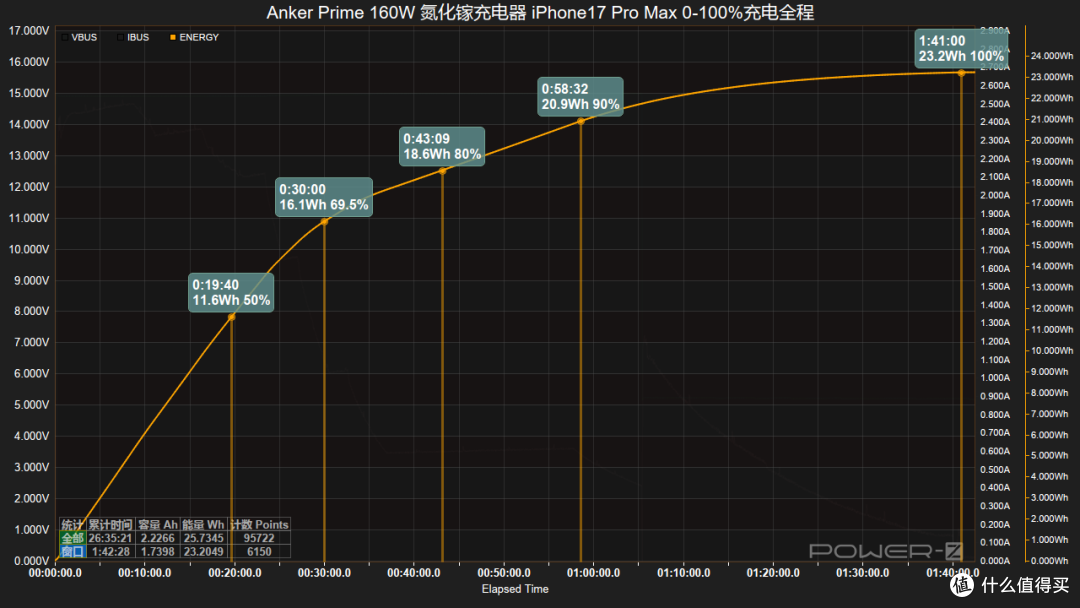Viewport: 1080px width, 608px height.
Task: Click the 0.000Wh energy axis label
Action: pyautogui.click(x=1052, y=561)
